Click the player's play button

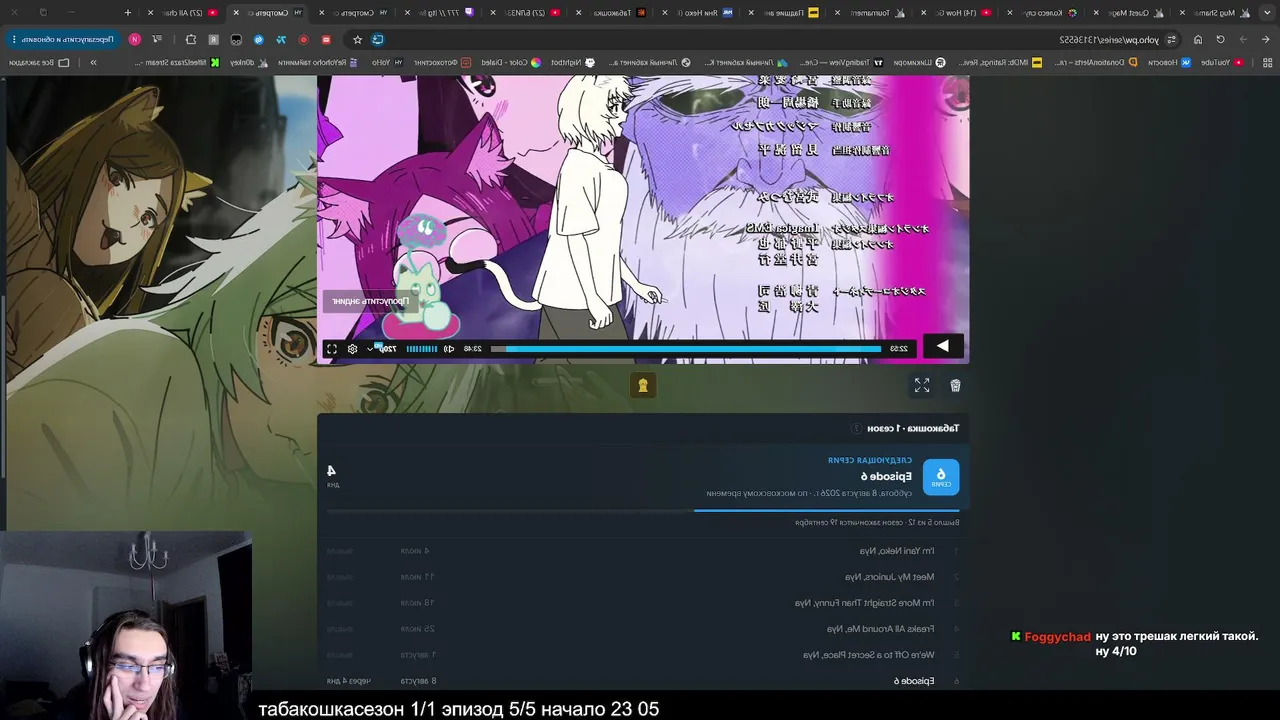point(942,346)
